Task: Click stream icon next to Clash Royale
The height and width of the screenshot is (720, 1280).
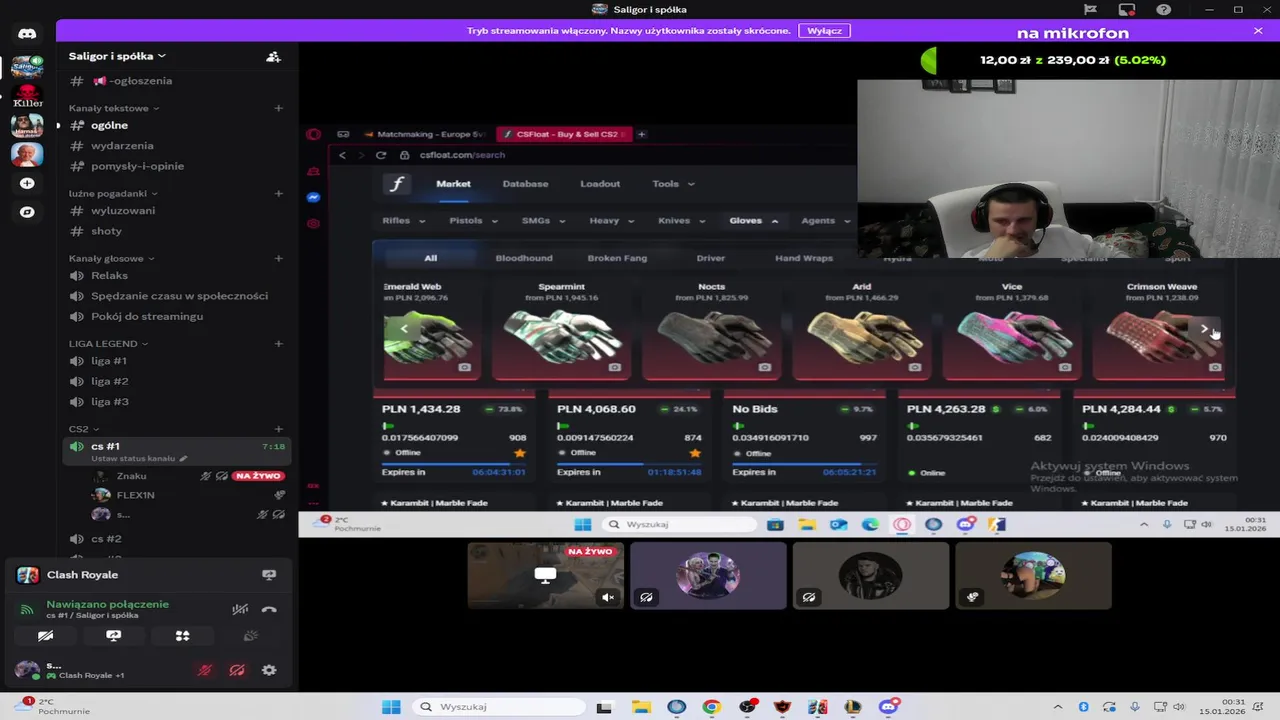Action: pyautogui.click(x=269, y=575)
